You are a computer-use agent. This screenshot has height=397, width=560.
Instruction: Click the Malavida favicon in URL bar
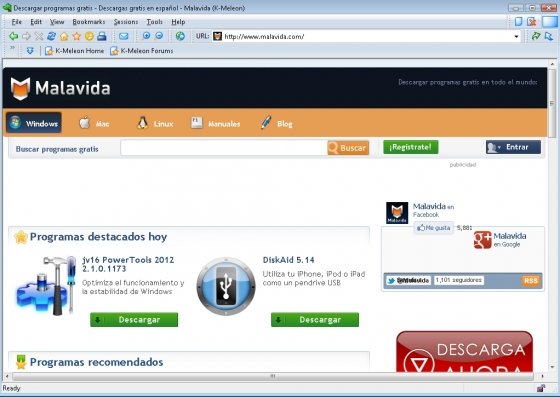[217, 36]
